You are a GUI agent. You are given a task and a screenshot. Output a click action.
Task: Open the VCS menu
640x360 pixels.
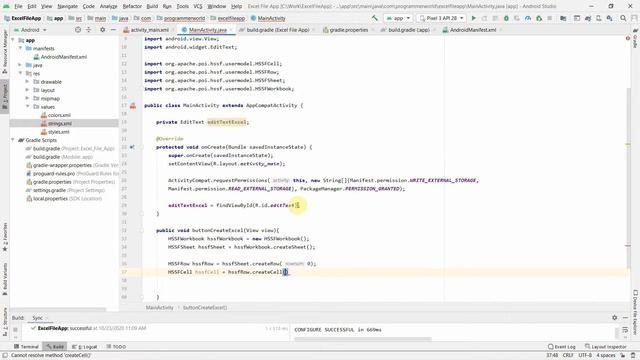click(198, 6)
